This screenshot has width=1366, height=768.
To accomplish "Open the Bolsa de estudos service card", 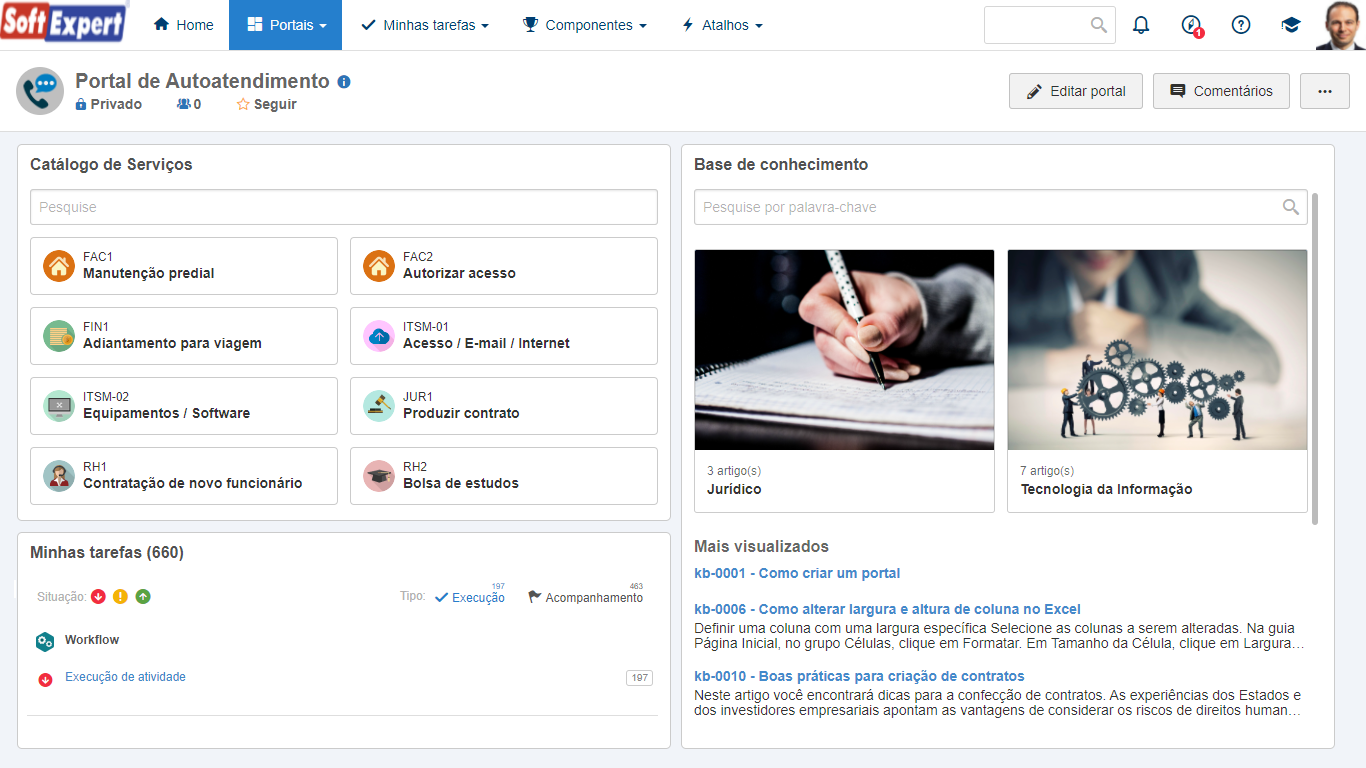I will click(x=504, y=476).
